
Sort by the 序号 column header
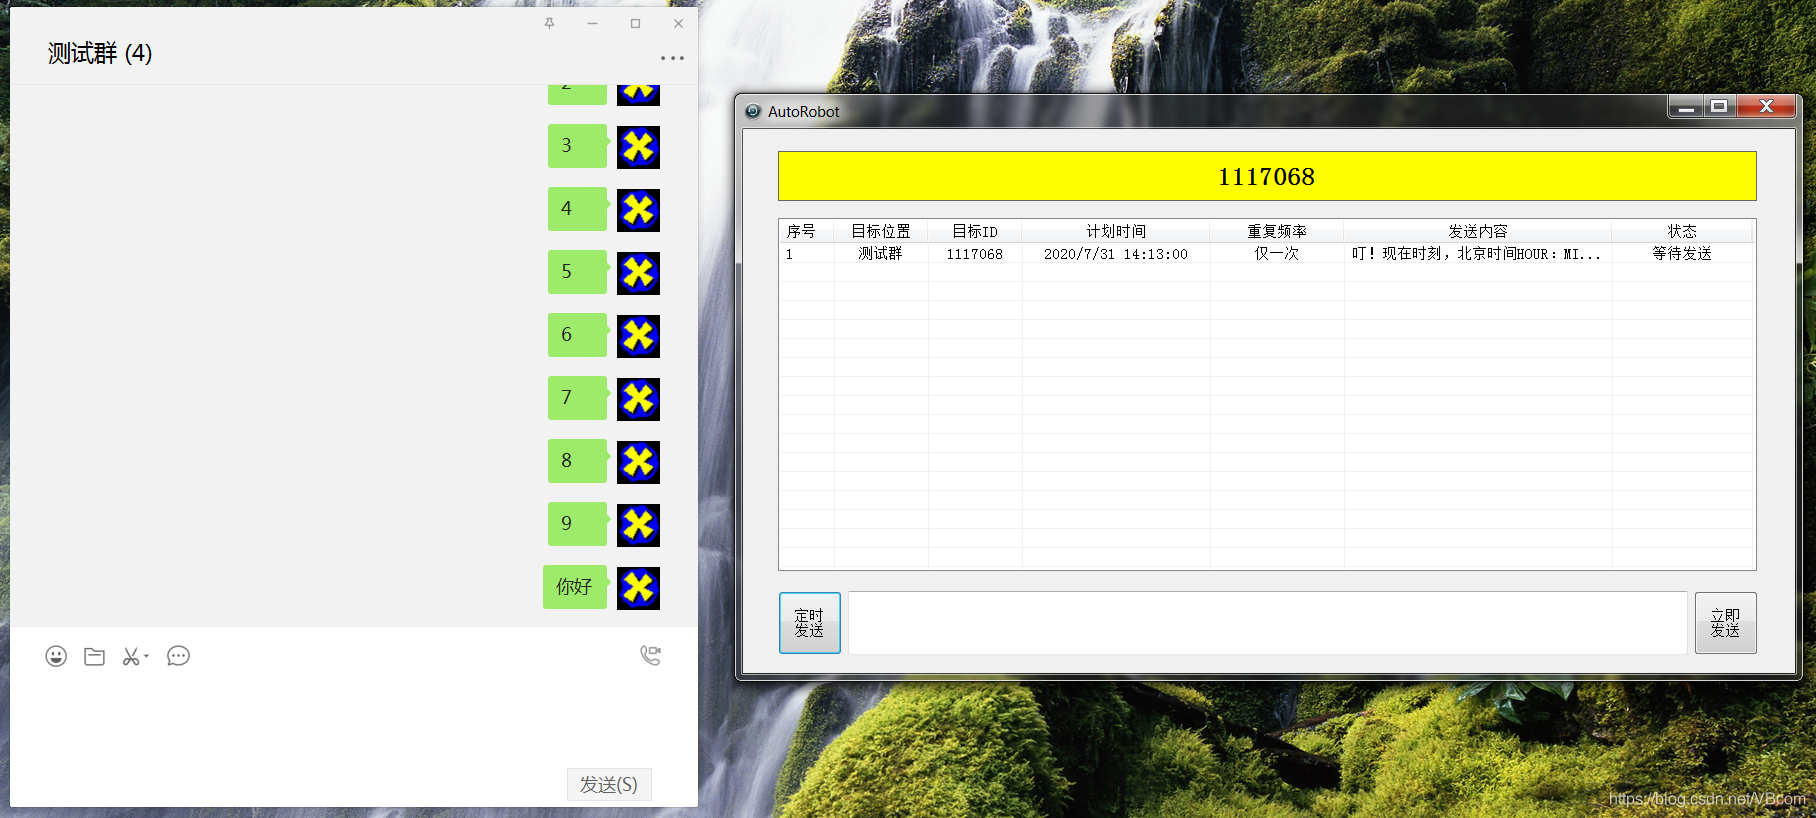click(806, 231)
